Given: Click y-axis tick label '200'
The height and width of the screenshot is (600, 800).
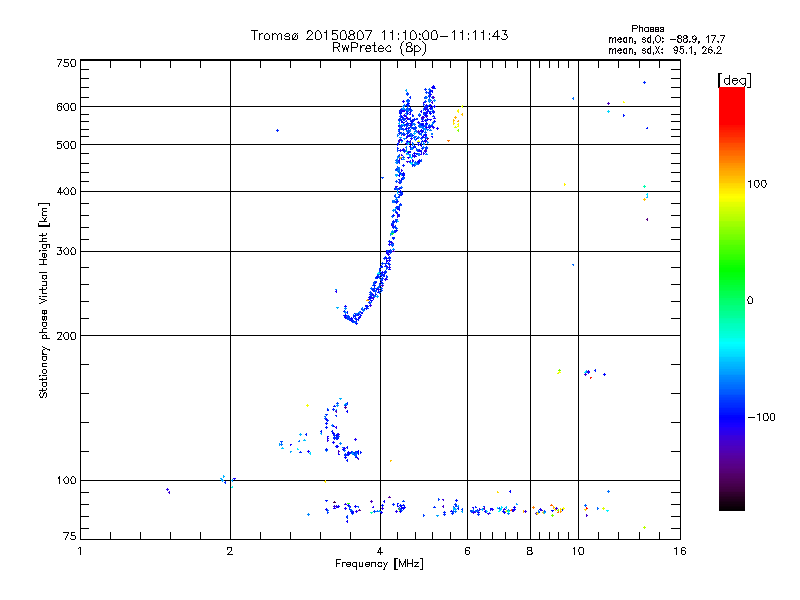Looking at the screenshot, I should click(66, 336).
